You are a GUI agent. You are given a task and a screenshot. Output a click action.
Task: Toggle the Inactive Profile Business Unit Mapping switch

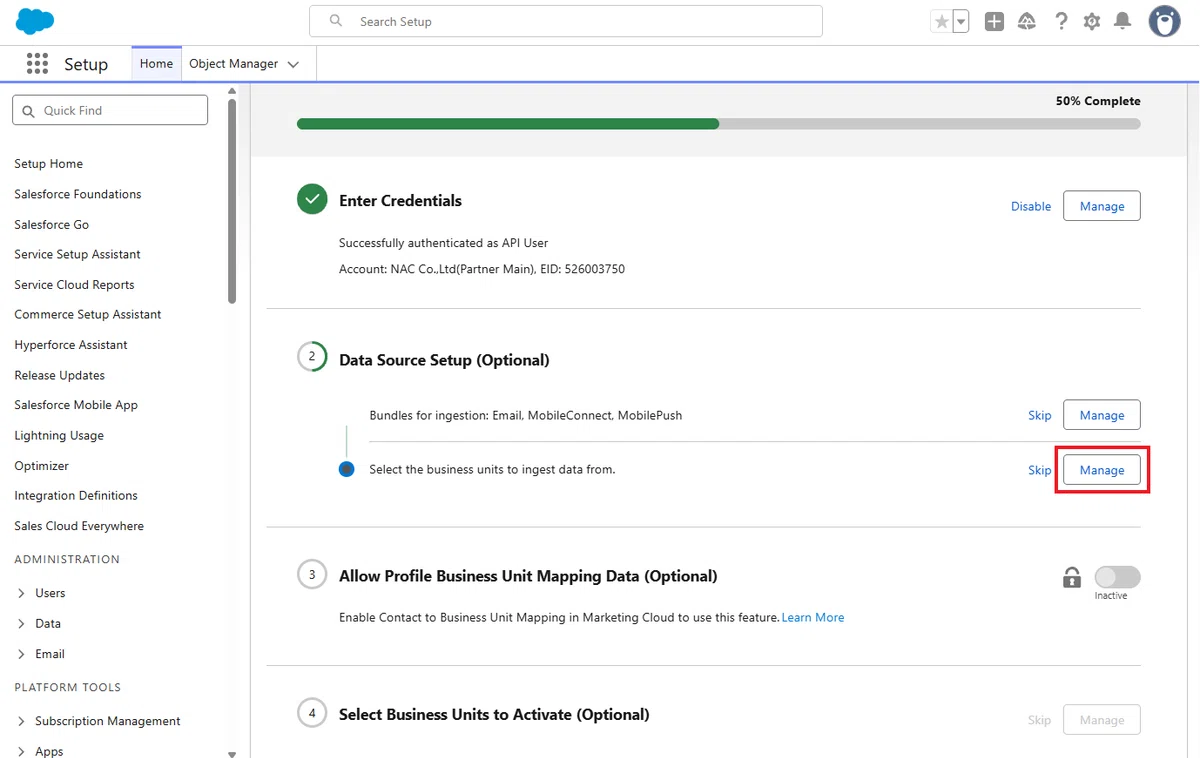(1117, 577)
